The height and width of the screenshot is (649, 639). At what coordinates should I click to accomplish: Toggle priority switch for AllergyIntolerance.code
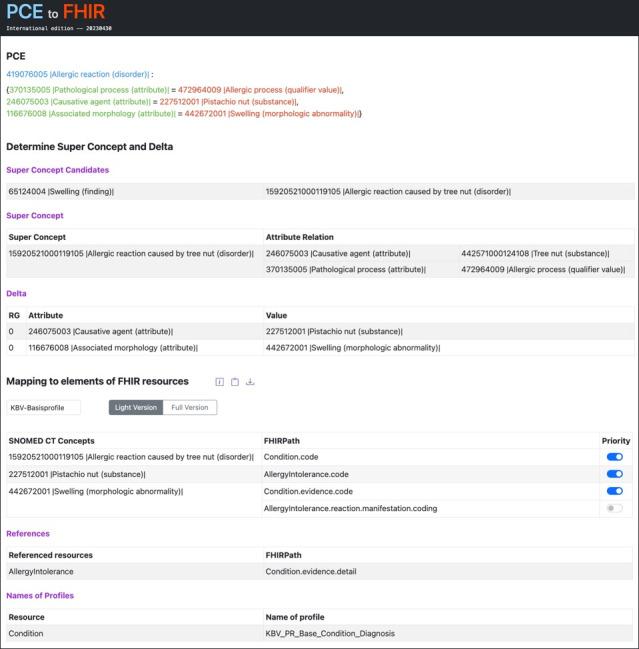point(614,474)
